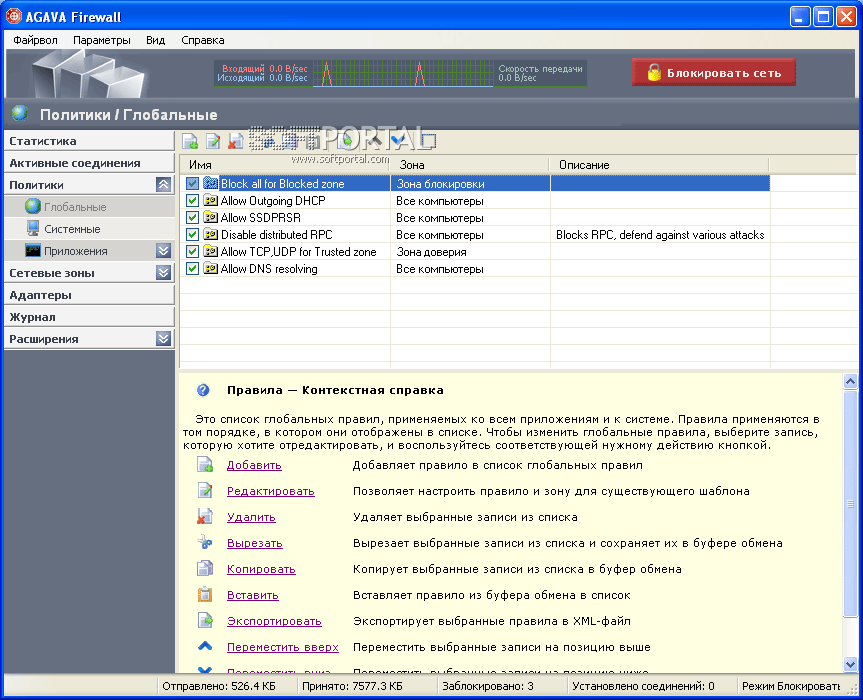The image size is (863, 700).
Task: Disable the Allow DNS resolving rule
Action: (193, 269)
